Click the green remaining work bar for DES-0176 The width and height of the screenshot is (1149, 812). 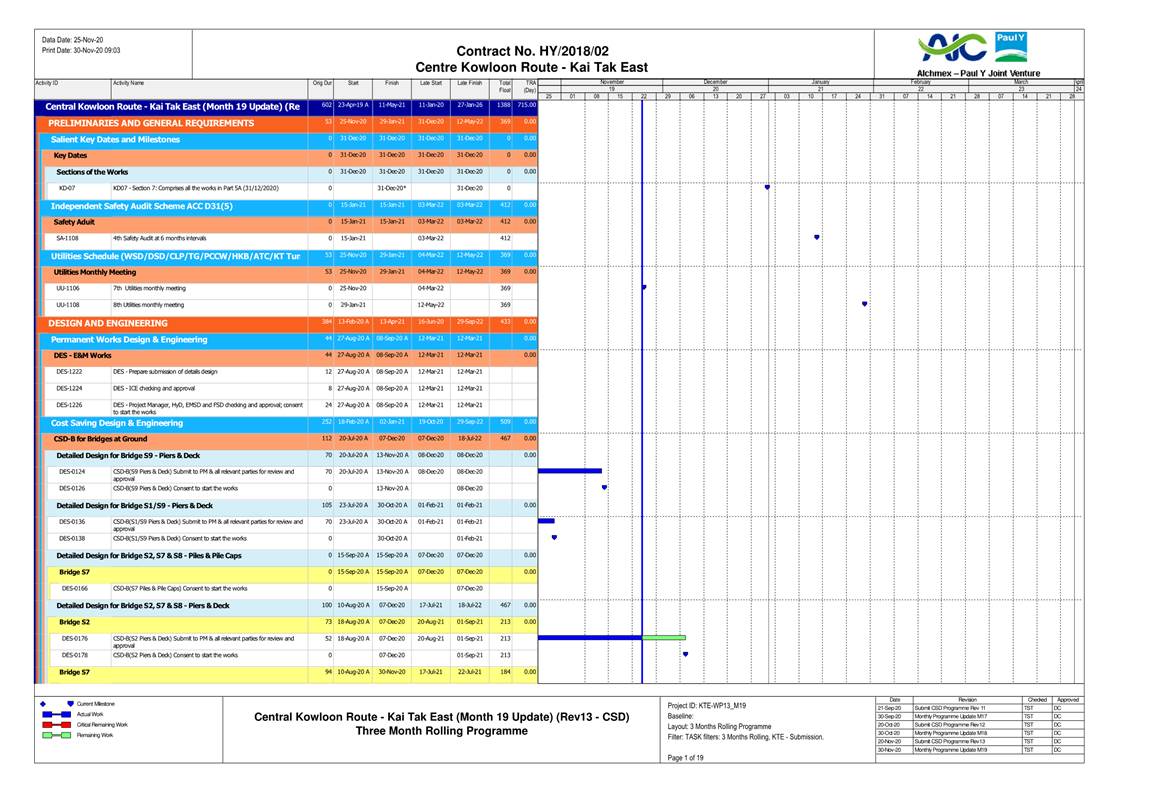click(664, 637)
